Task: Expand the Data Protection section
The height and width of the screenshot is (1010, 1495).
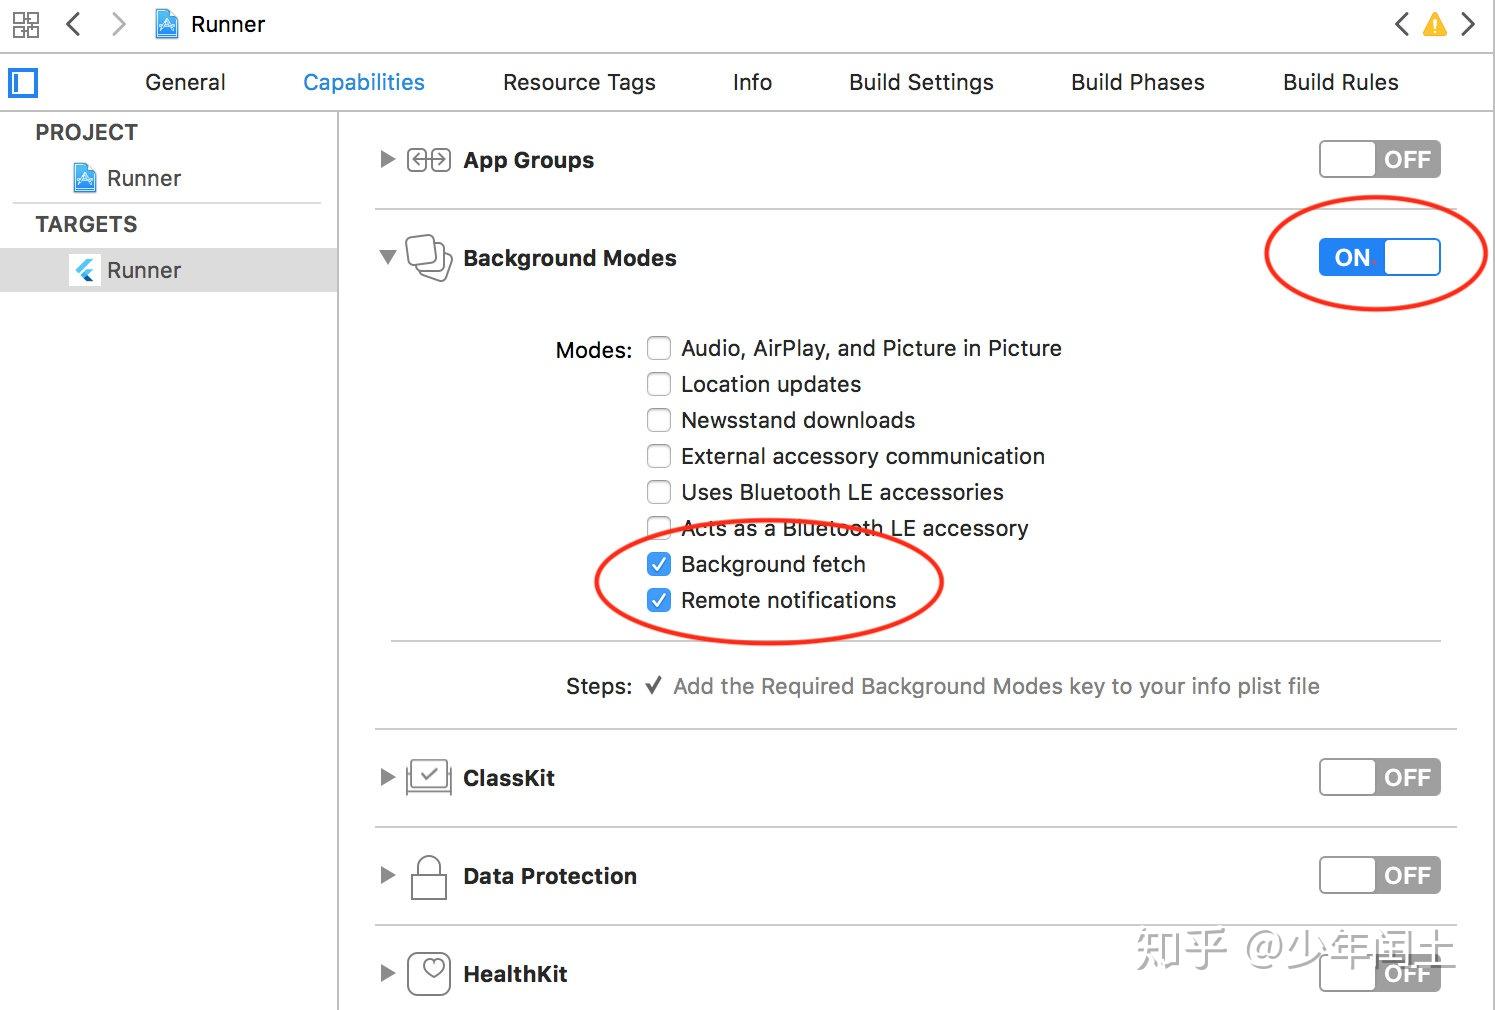Action: tap(387, 875)
